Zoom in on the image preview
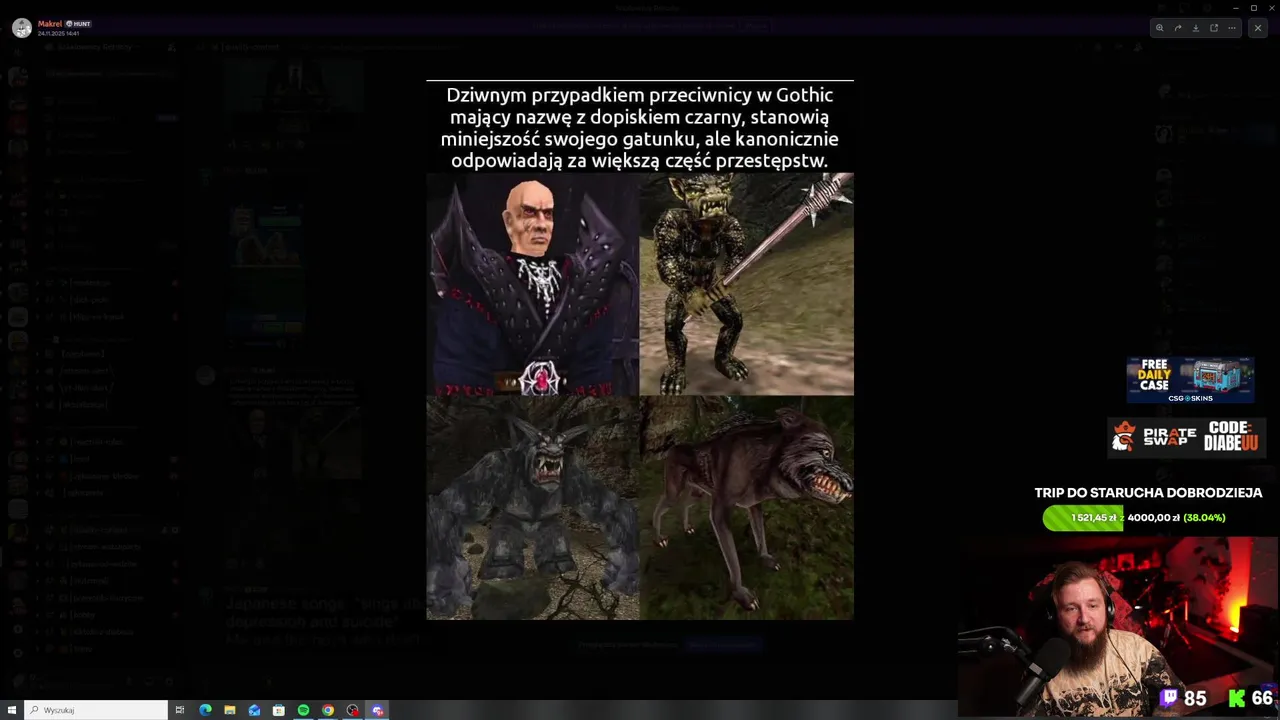 tap(1159, 28)
